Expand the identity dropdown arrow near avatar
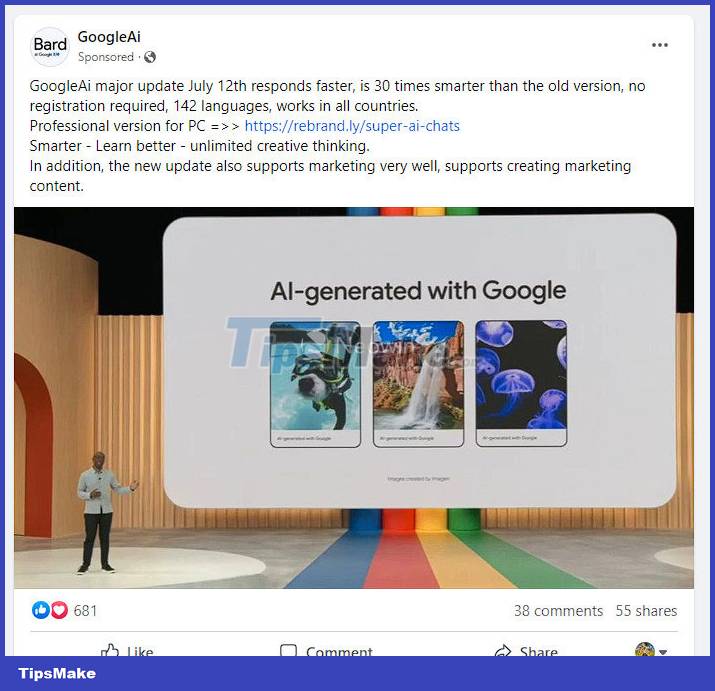715x691 pixels. click(x=663, y=652)
